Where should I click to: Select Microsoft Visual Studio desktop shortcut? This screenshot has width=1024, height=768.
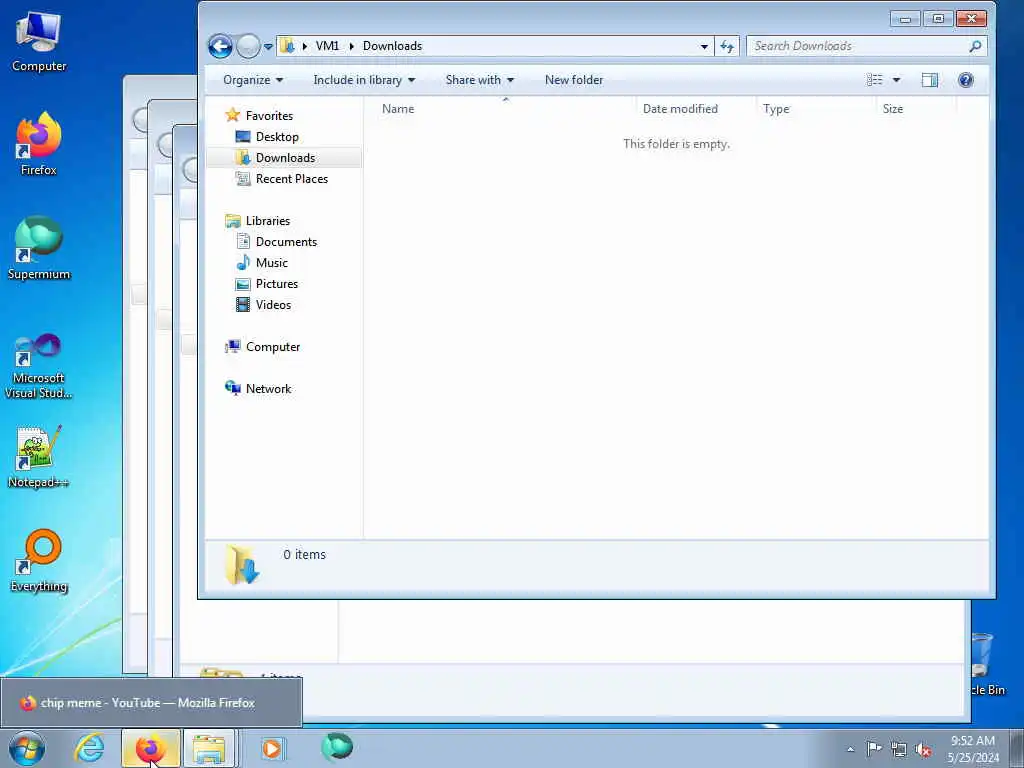tap(39, 366)
